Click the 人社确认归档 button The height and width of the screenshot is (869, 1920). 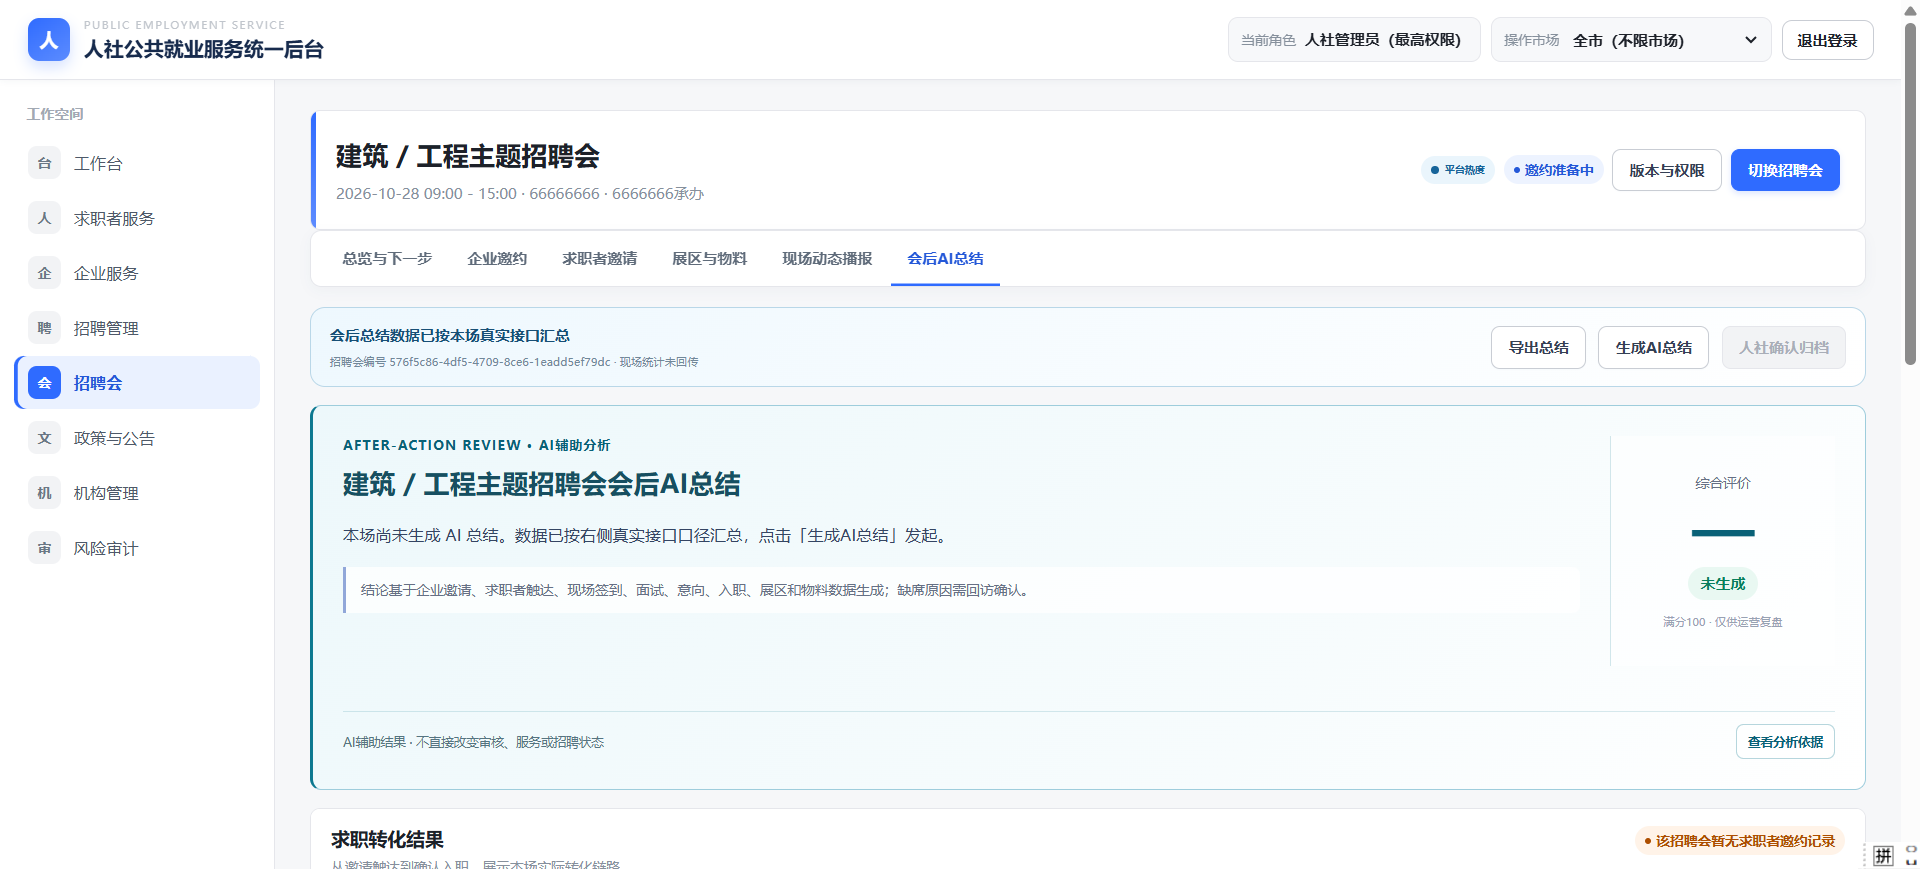coord(1783,347)
